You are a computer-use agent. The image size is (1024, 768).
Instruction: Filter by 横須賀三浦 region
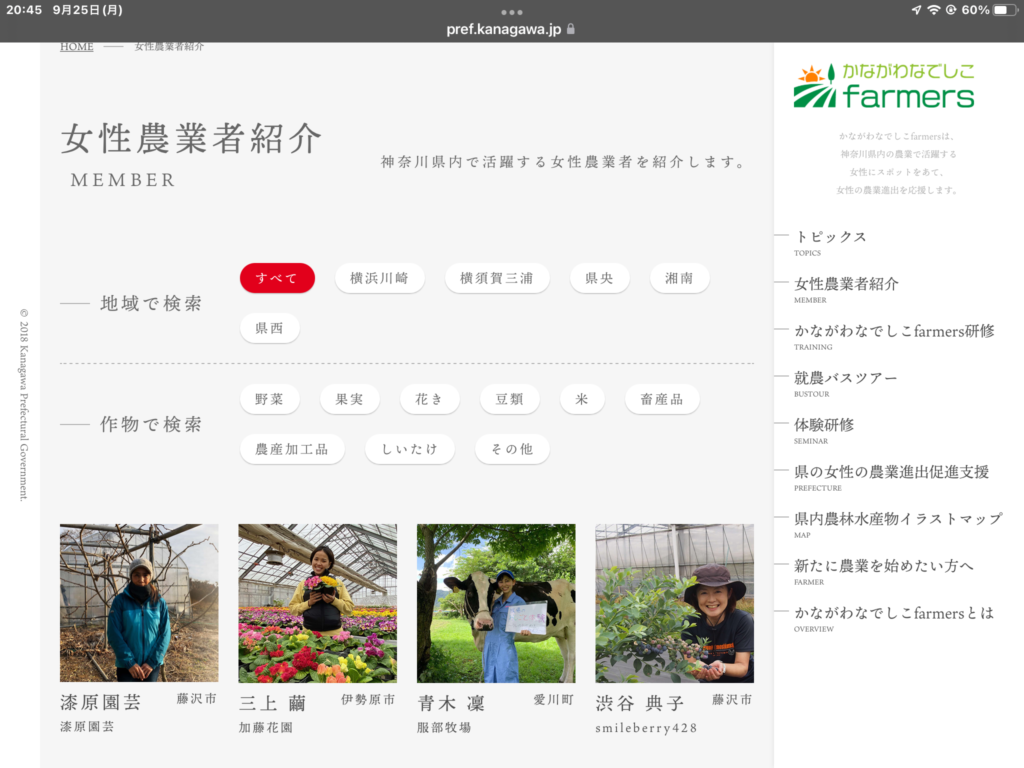pos(497,278)
